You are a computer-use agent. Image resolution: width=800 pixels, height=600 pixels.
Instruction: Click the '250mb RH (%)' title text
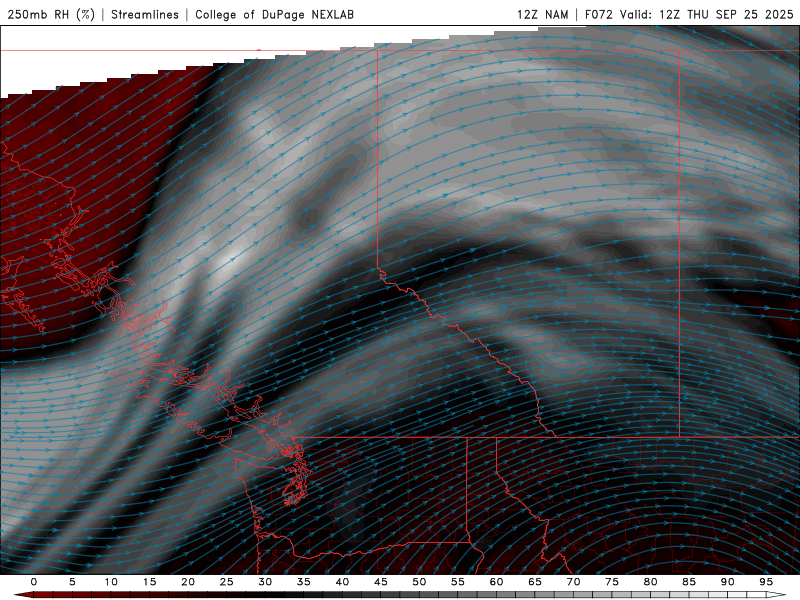(x=52, y=14)
